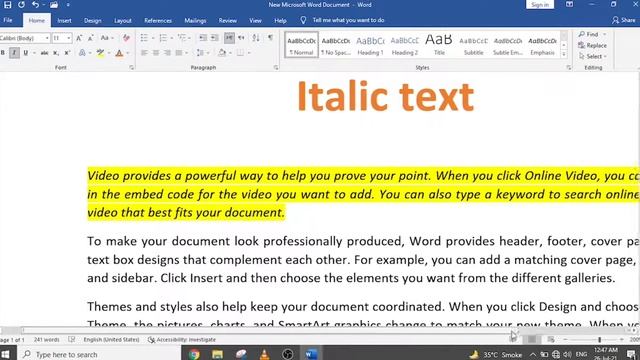Click Decrease Font Size icon
Image resolution: width=640 pixels, height=360 pixels.
coord(91,38)
